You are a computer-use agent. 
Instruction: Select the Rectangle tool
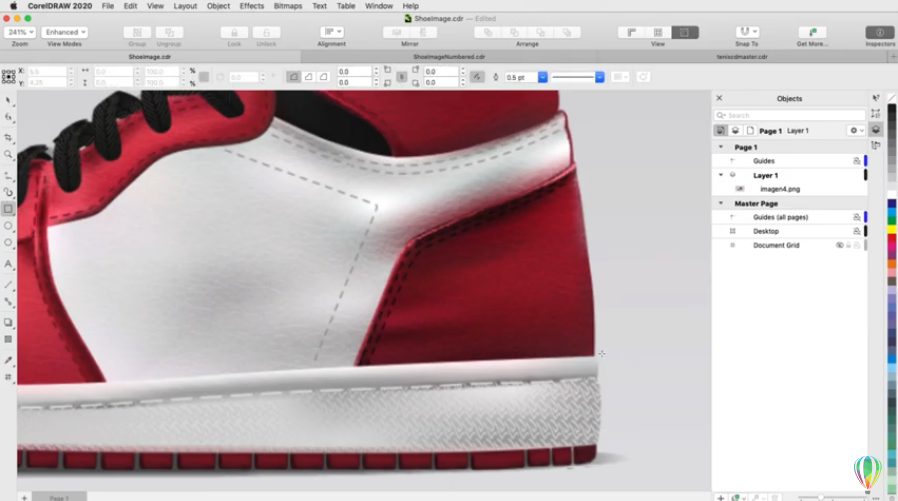coord(8,209)
